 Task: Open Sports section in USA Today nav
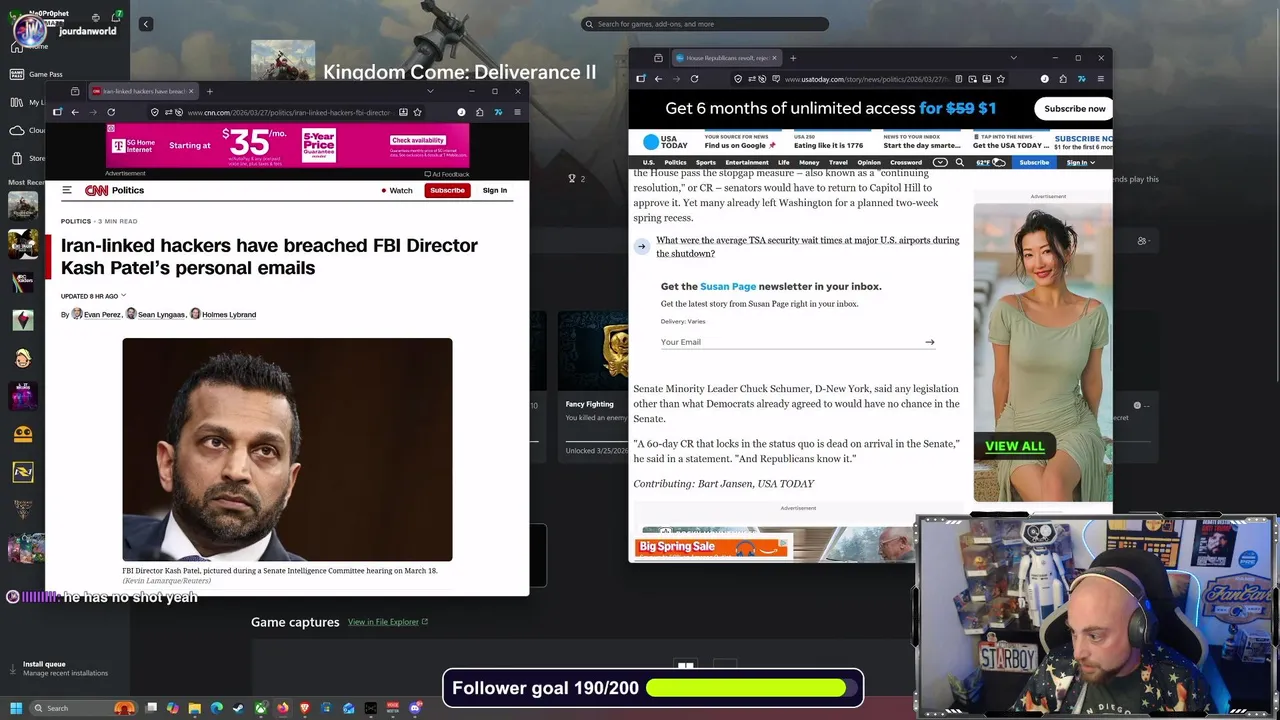[706, 162]
